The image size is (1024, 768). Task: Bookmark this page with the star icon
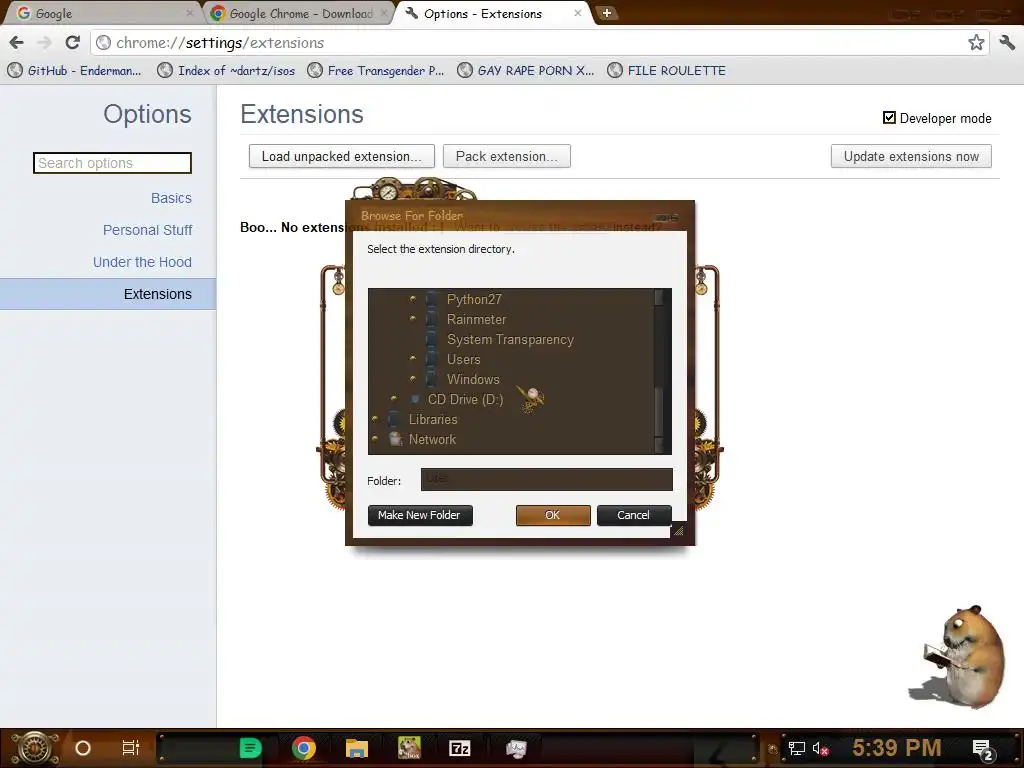point(976,43)
